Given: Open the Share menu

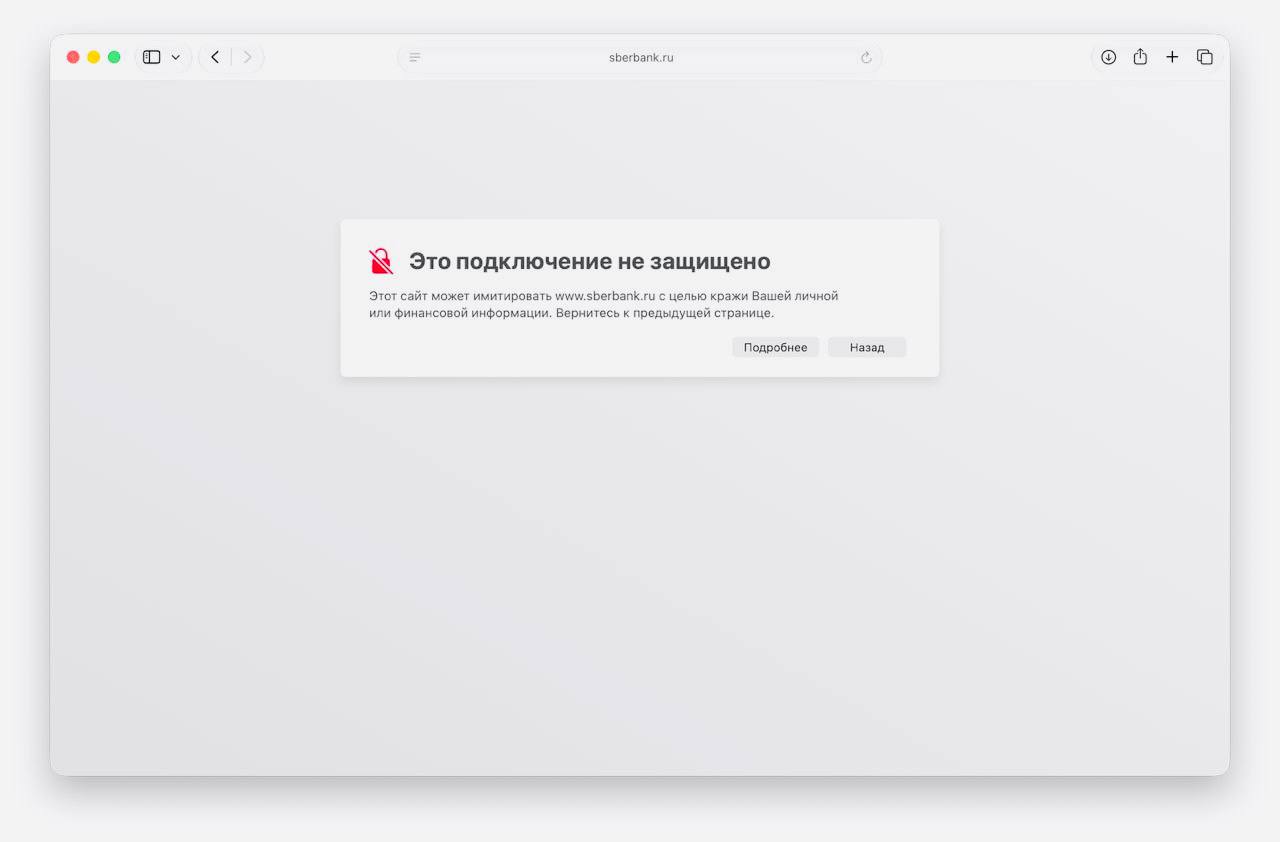Looking at the screenshot, I should (1140, 57).
